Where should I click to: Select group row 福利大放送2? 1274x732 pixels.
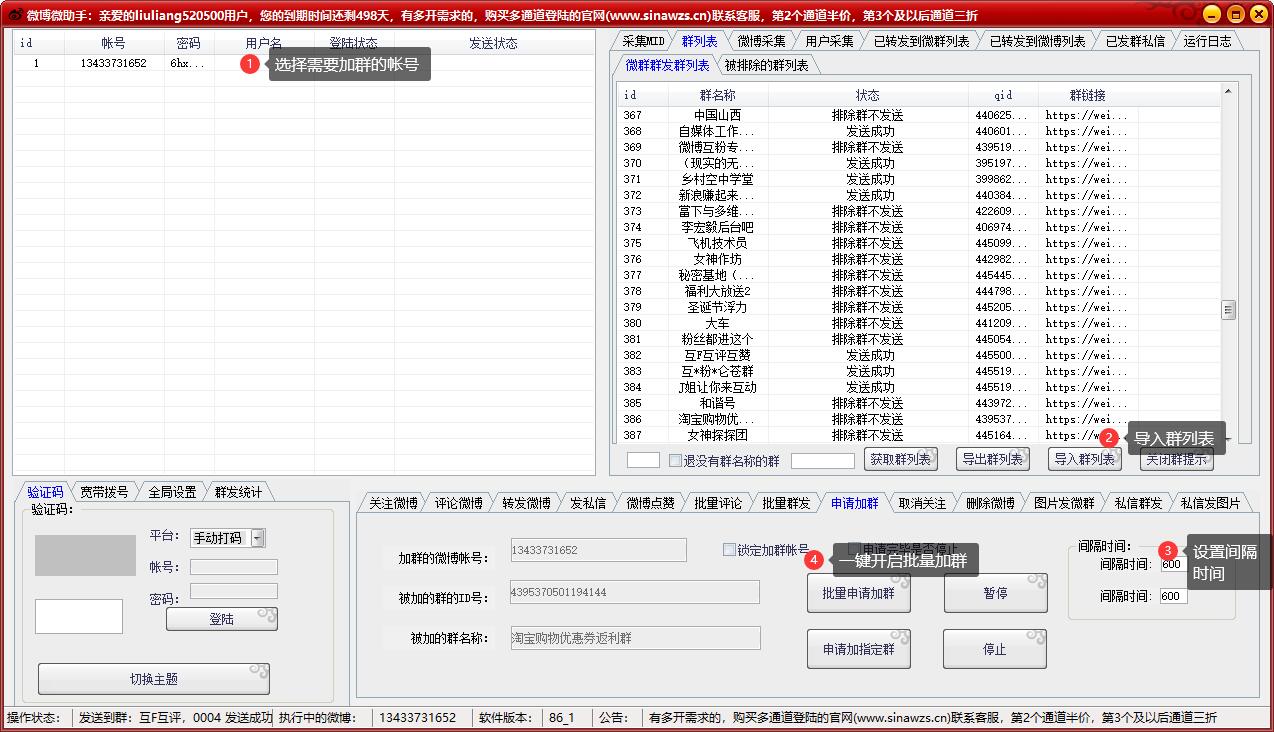[x=920, y=291]
